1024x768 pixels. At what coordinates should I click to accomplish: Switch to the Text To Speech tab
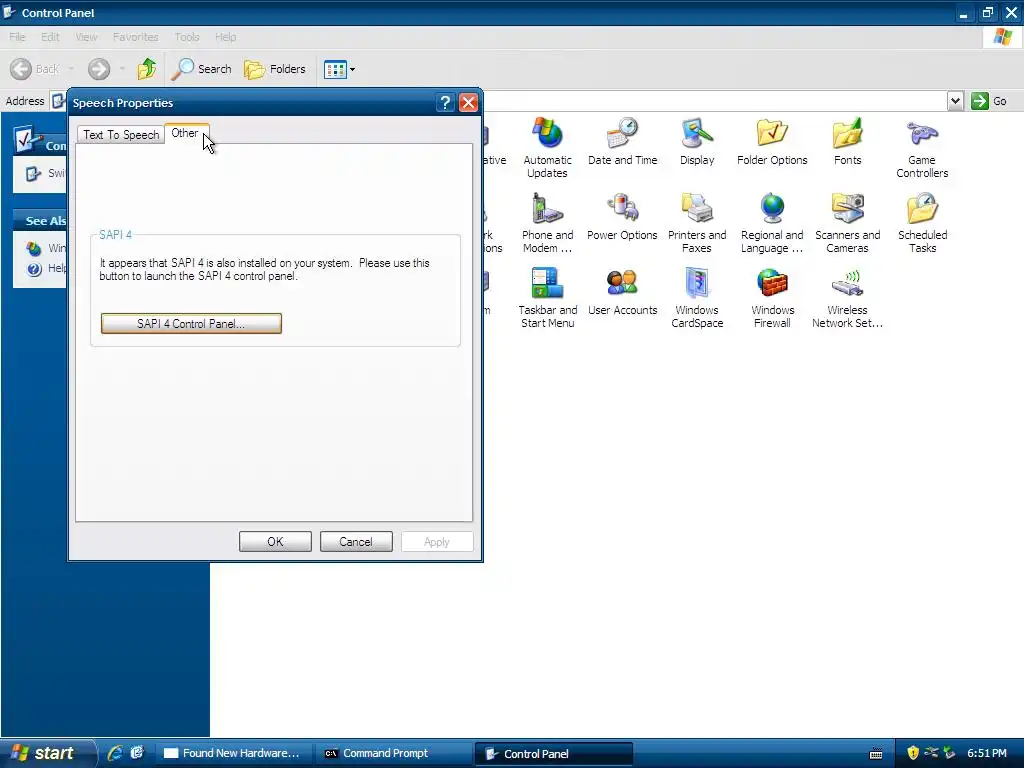point(121,135)
